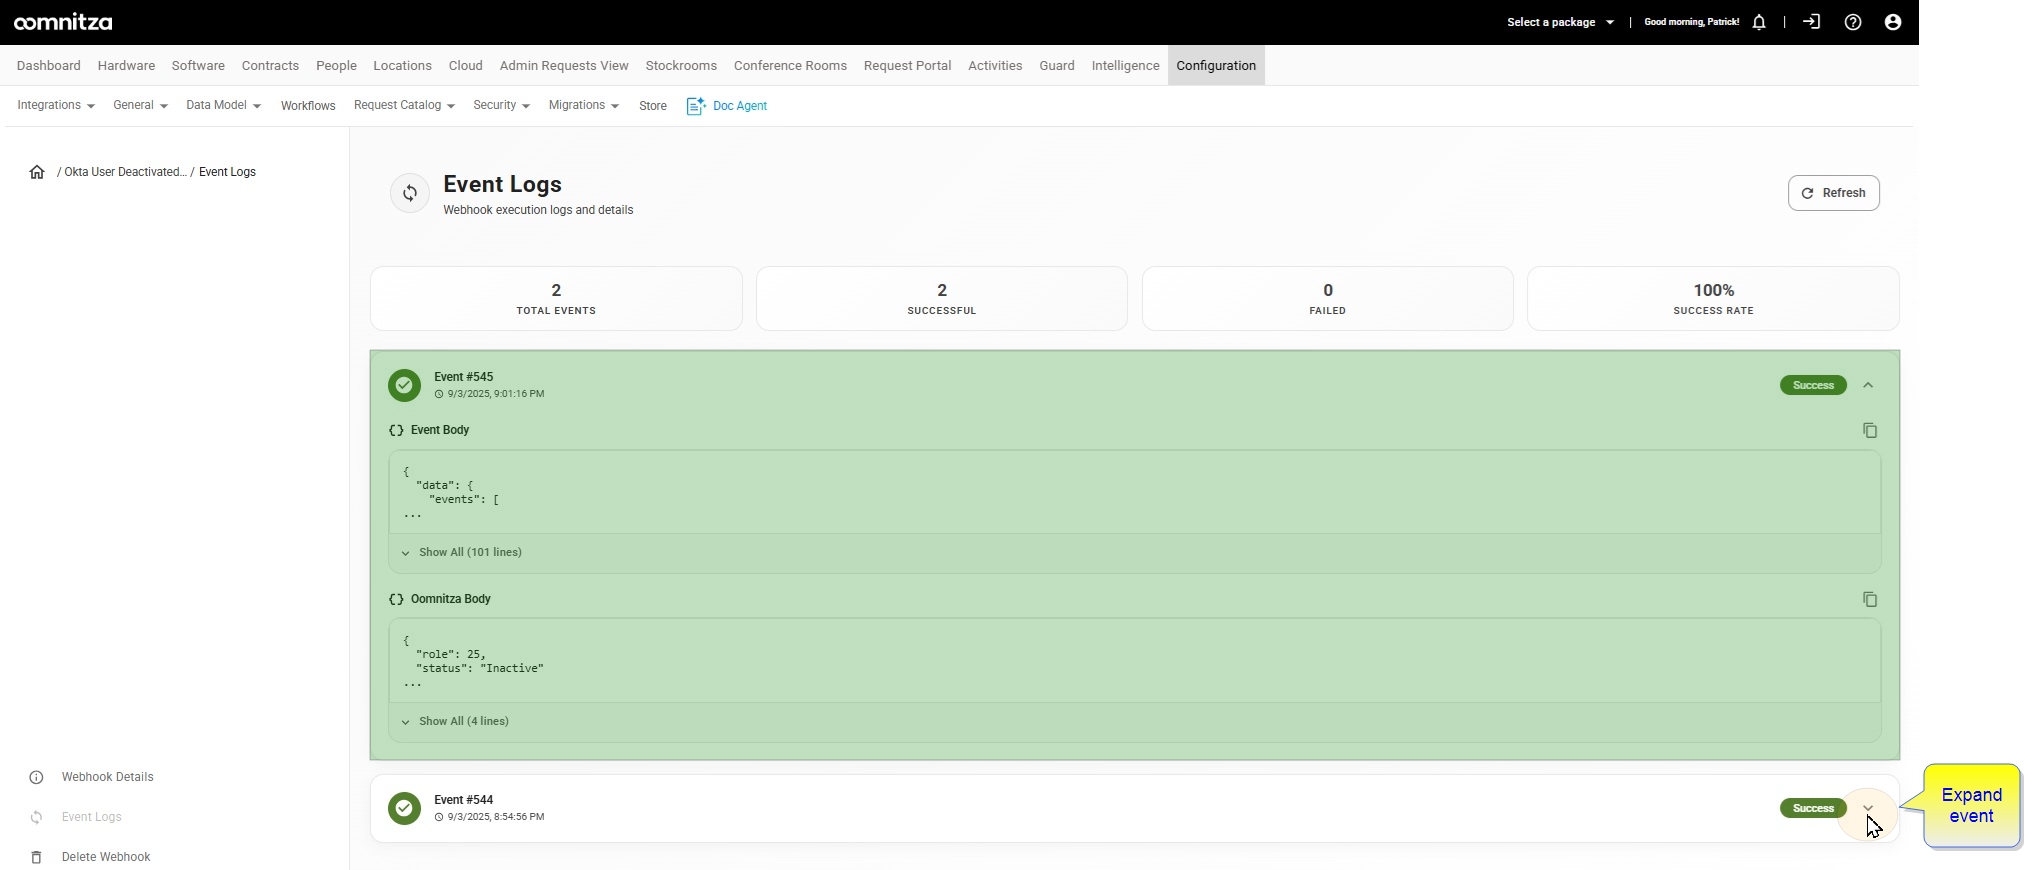Click Delete Webhook in sidebar
This screenshot has width=2034, height=870.
[x=106, y=857]
